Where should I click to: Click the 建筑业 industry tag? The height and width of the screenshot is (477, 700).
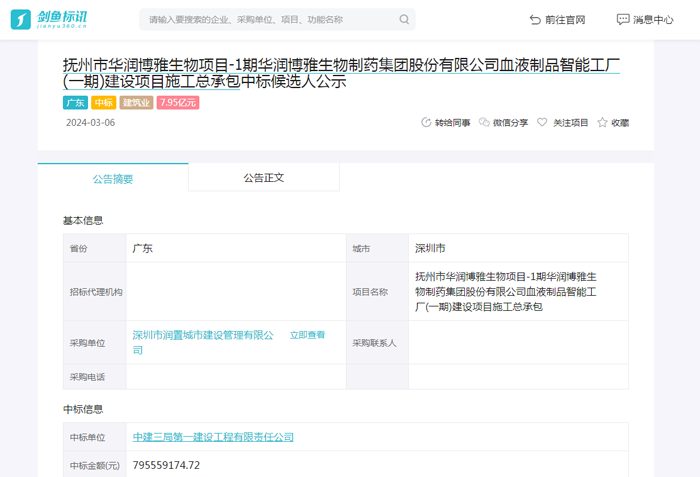pos(136,103)
